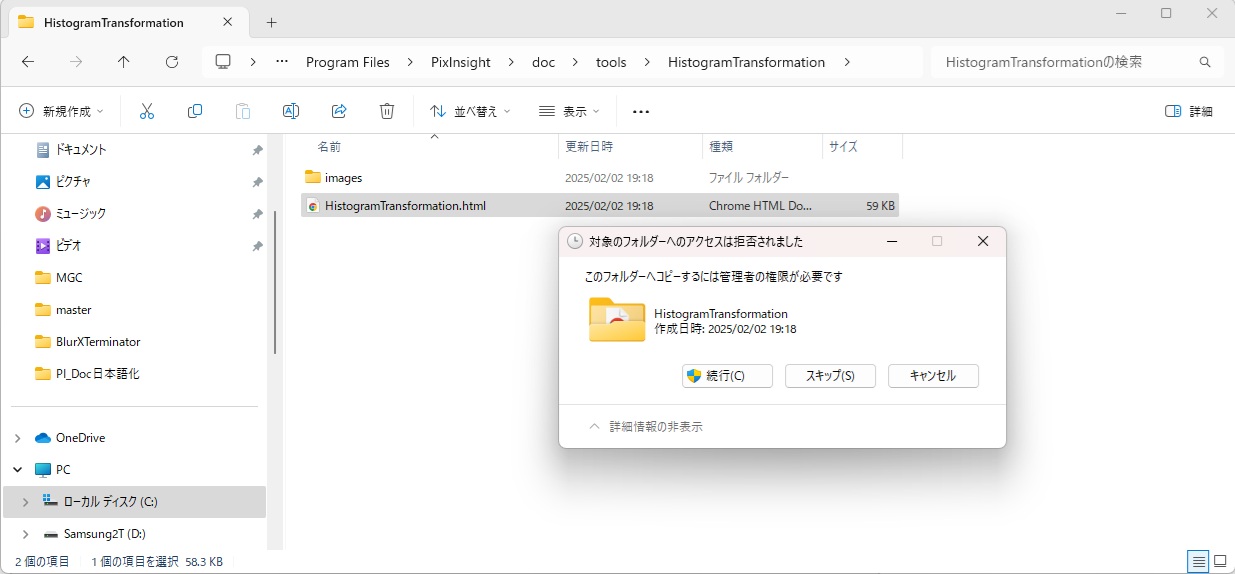Click the キャンセル button
Screen dimensions: 1235x574
933,376
